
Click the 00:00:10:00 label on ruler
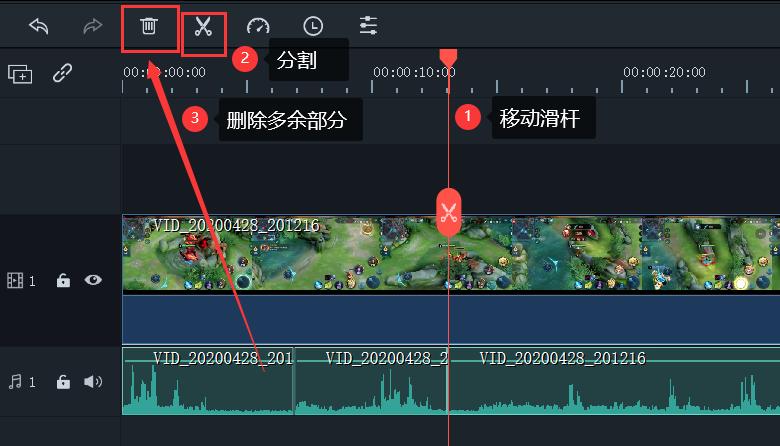point(414,72)
